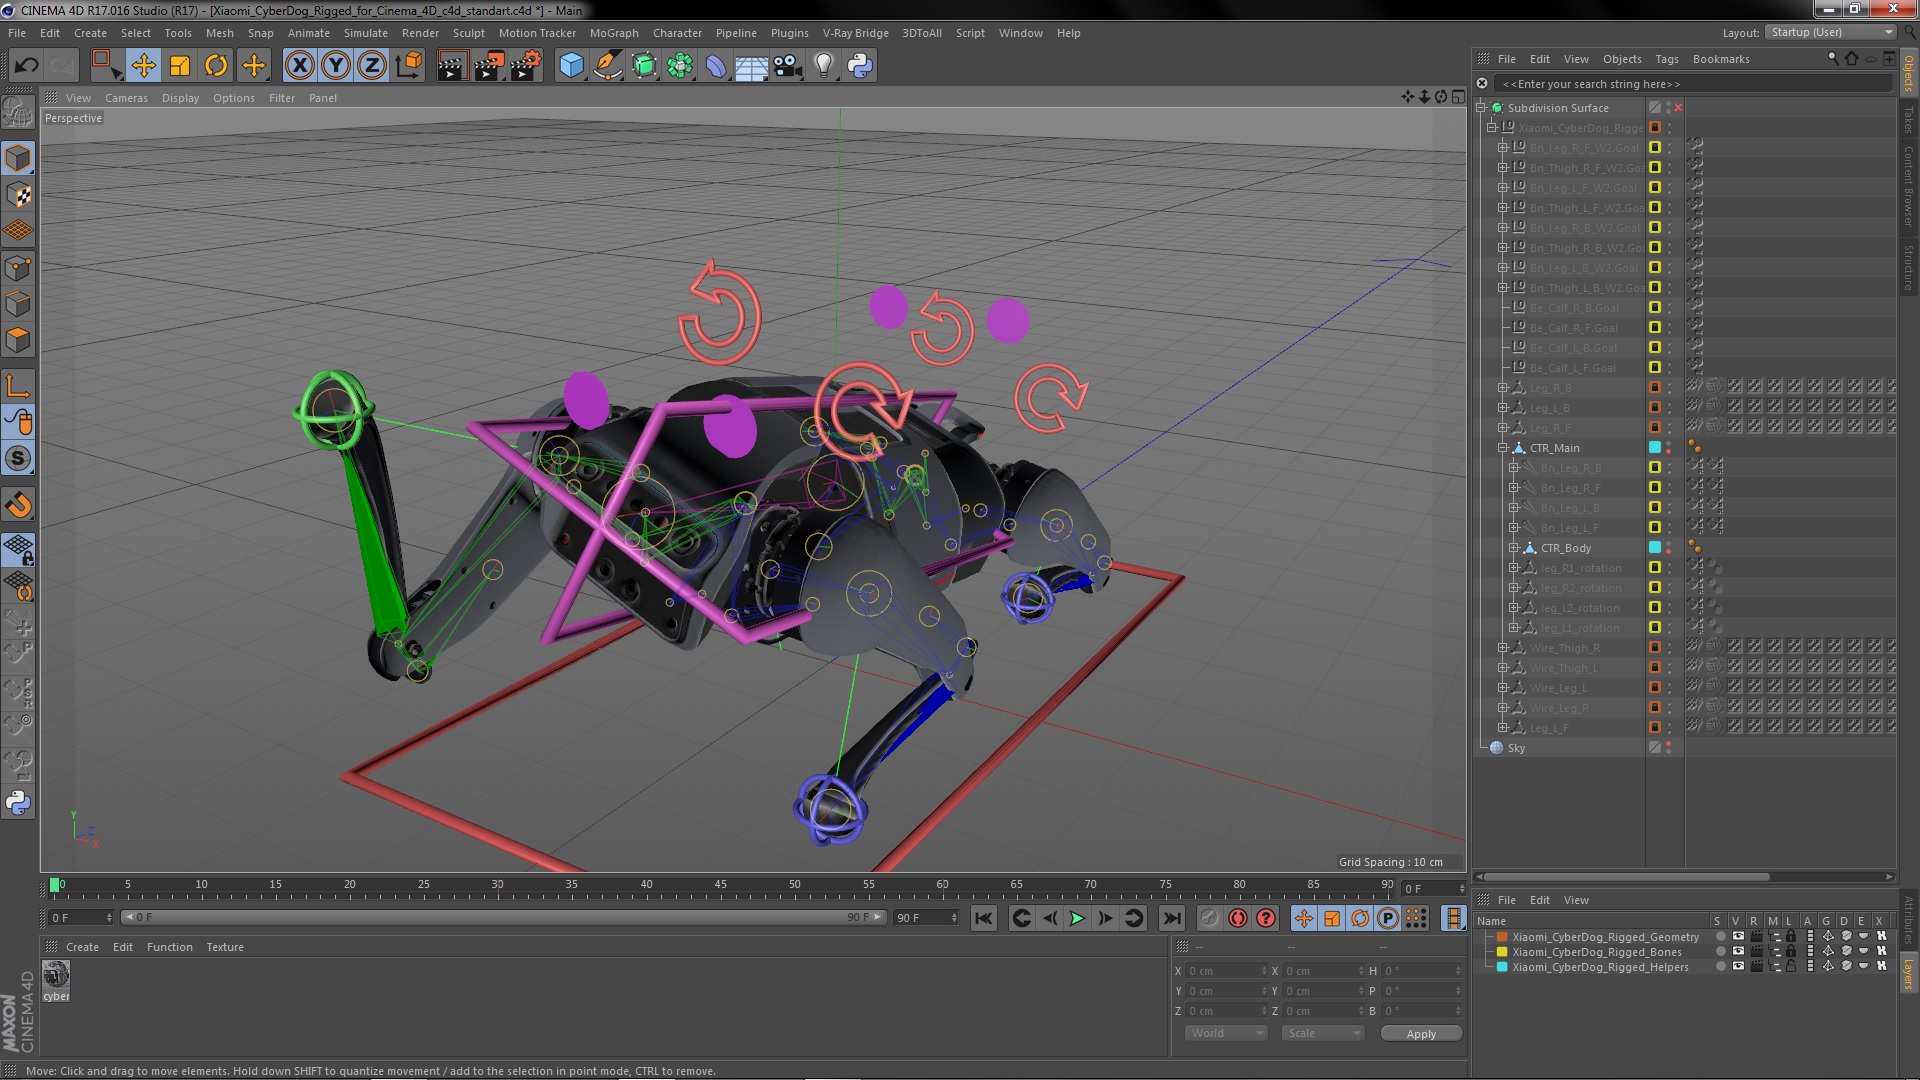Toggle Z axis lock
Viewport: 1920px width, 1080px height.
point(372,66)
